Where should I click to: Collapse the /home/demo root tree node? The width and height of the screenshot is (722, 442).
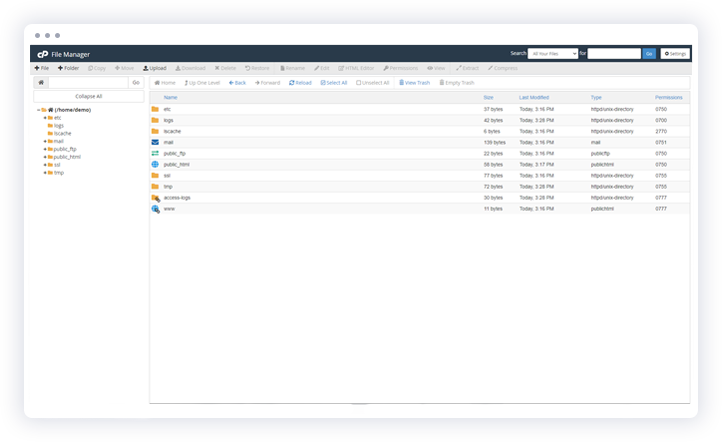tap(38, 109)
